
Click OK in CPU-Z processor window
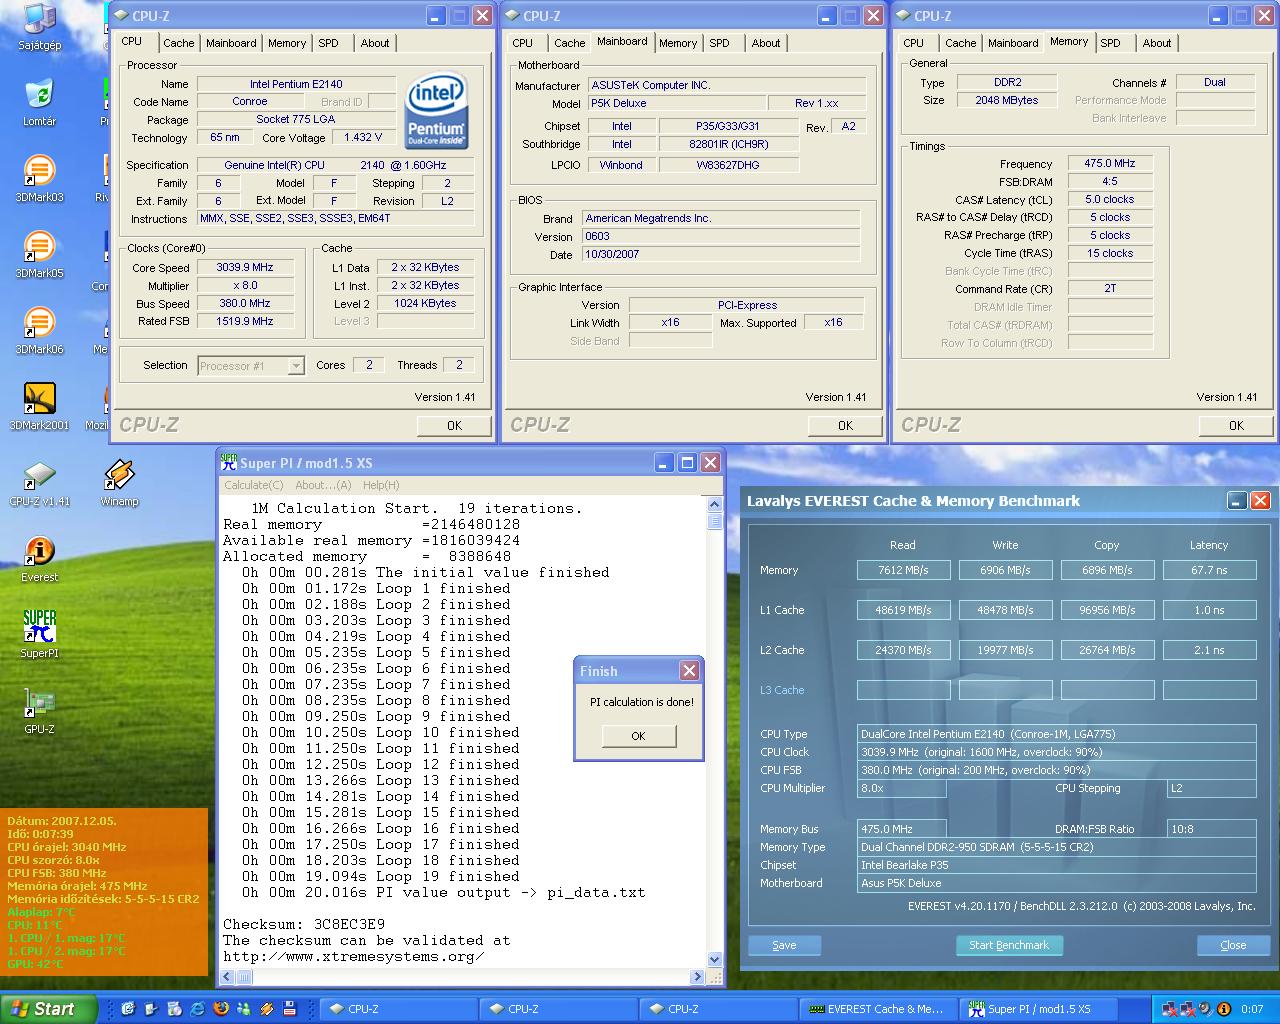[454, 425]
